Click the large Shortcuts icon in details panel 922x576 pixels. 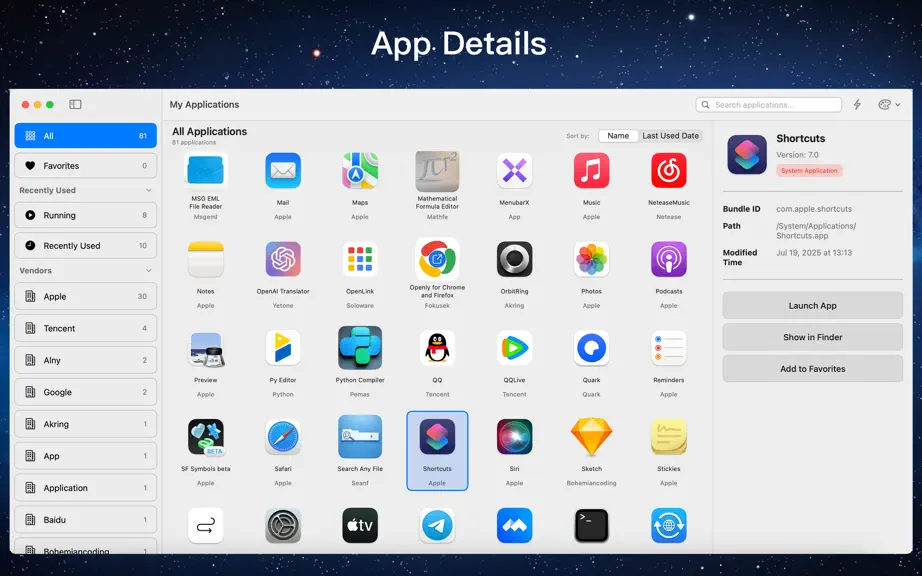[x=747, y=155]
